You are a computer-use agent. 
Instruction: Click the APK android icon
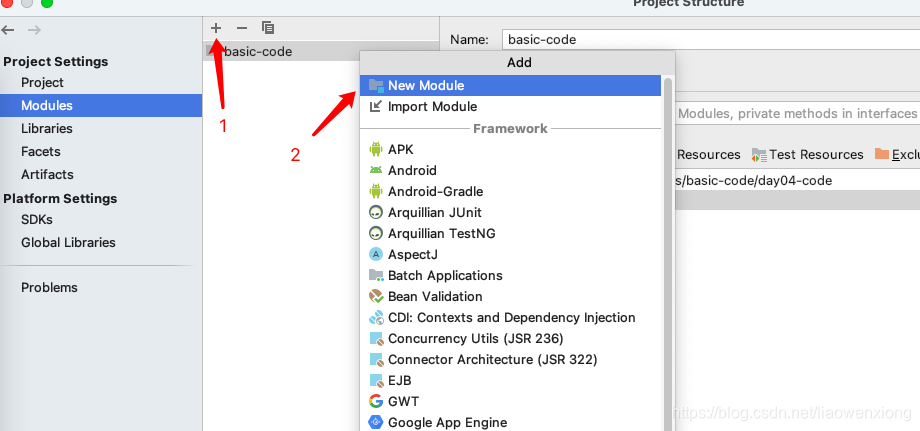[x=376, y=150]
